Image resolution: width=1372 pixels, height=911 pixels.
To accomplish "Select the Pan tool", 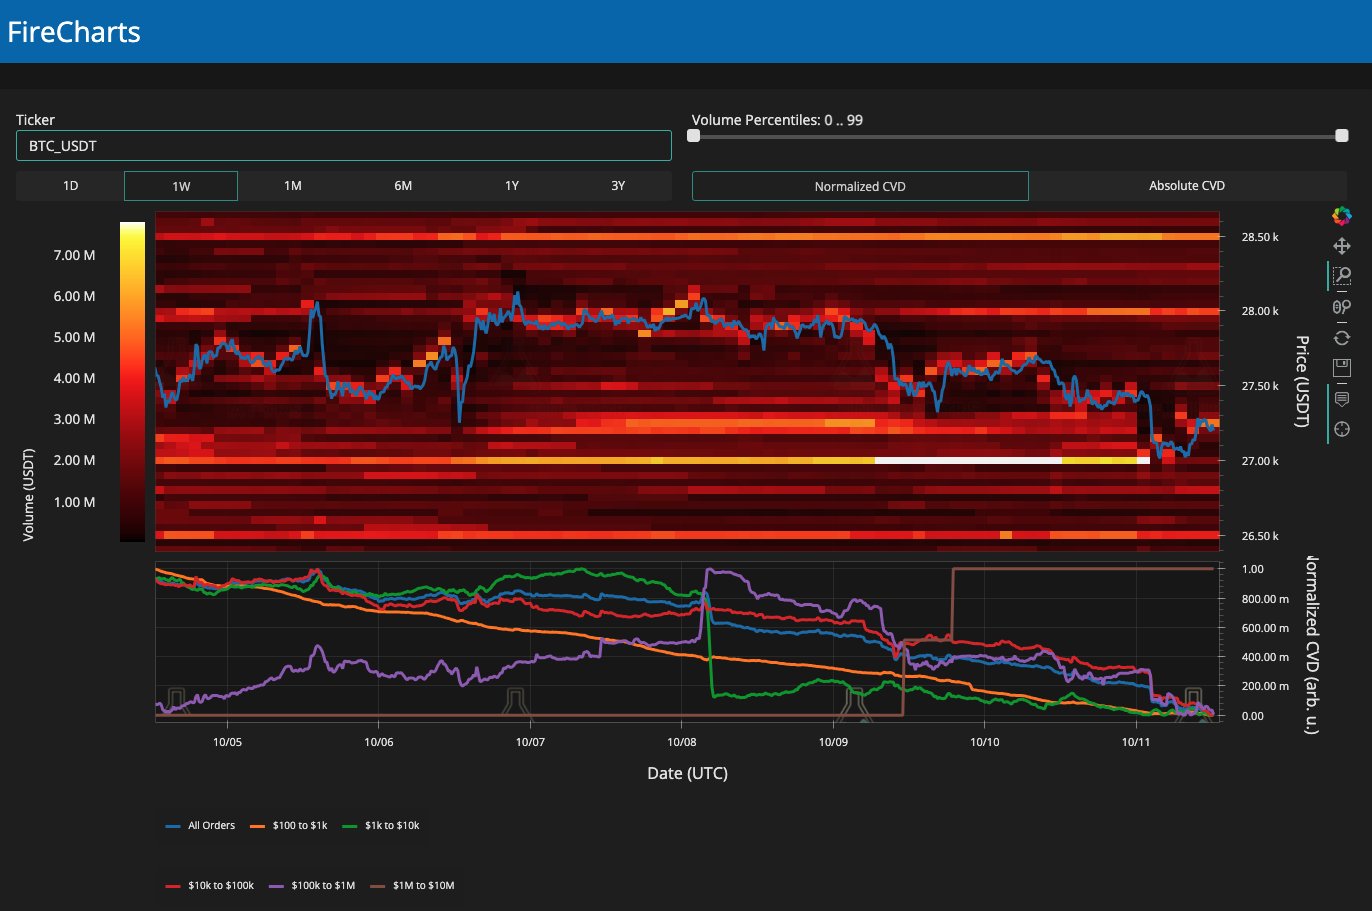I will (1342, 246).
